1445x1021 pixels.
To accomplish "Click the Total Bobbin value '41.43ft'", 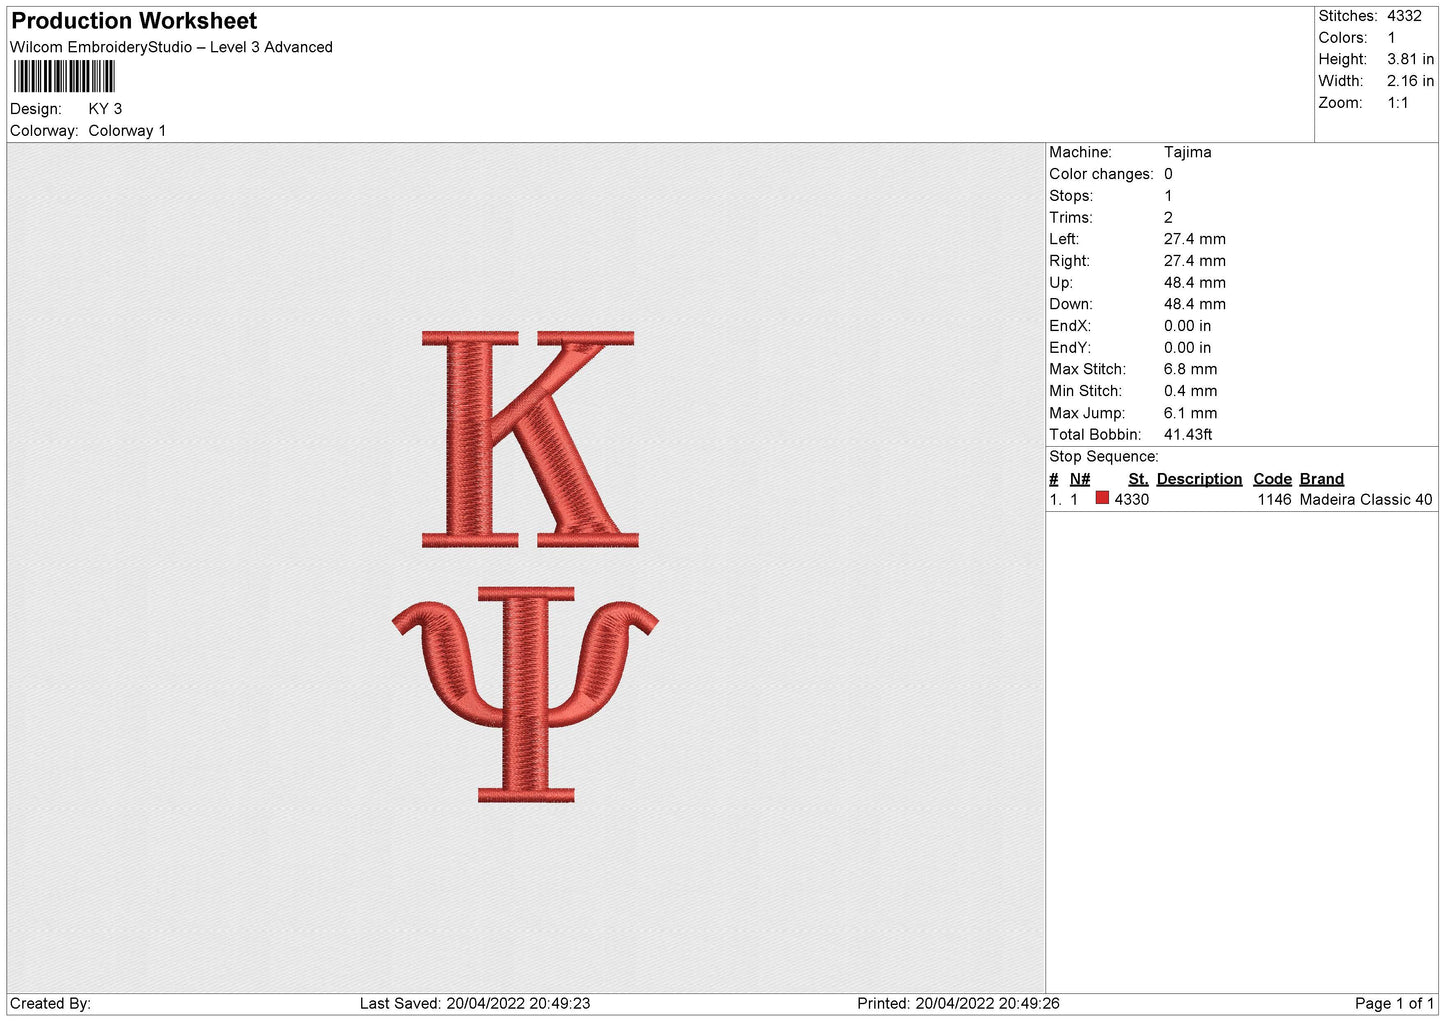I will (1188, 434).
